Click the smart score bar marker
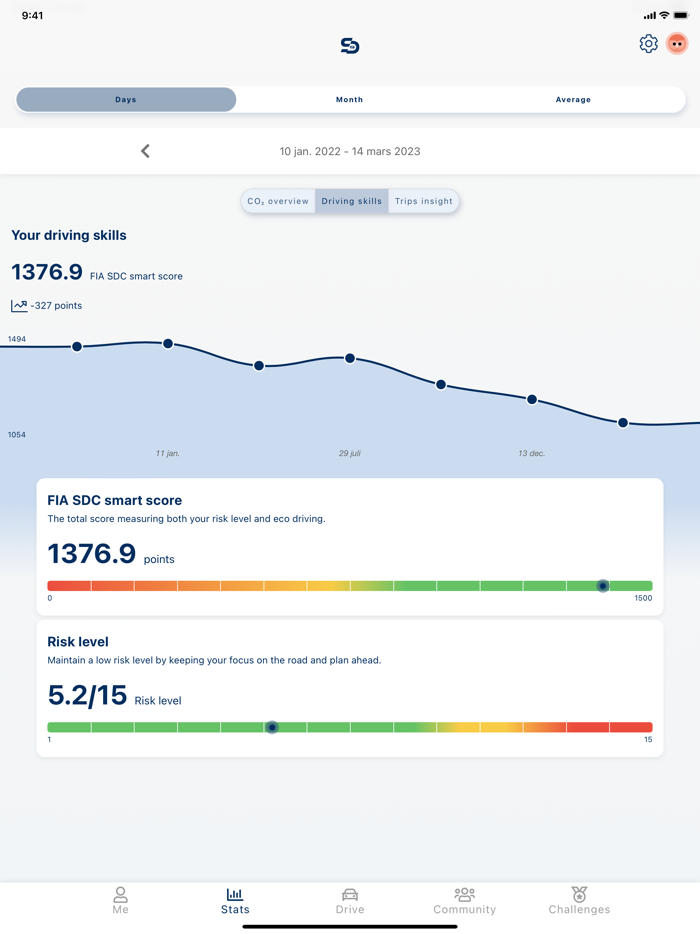This screenshot has width=700, height=934. click(x=603, y=586)
